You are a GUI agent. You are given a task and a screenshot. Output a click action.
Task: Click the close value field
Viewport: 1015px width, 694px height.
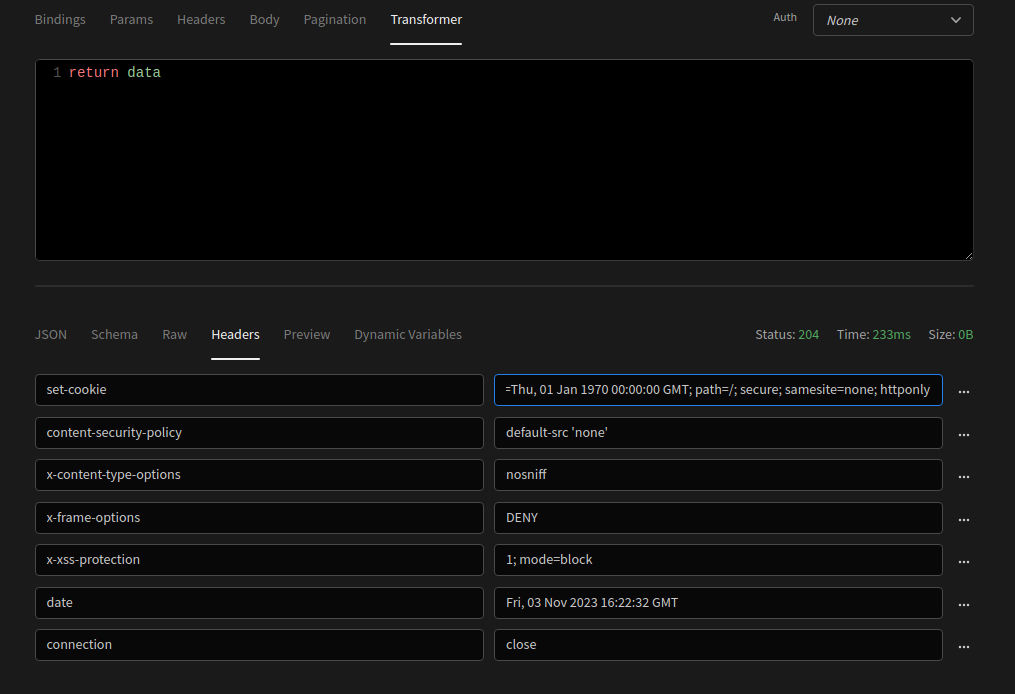(x=718, y=645)
